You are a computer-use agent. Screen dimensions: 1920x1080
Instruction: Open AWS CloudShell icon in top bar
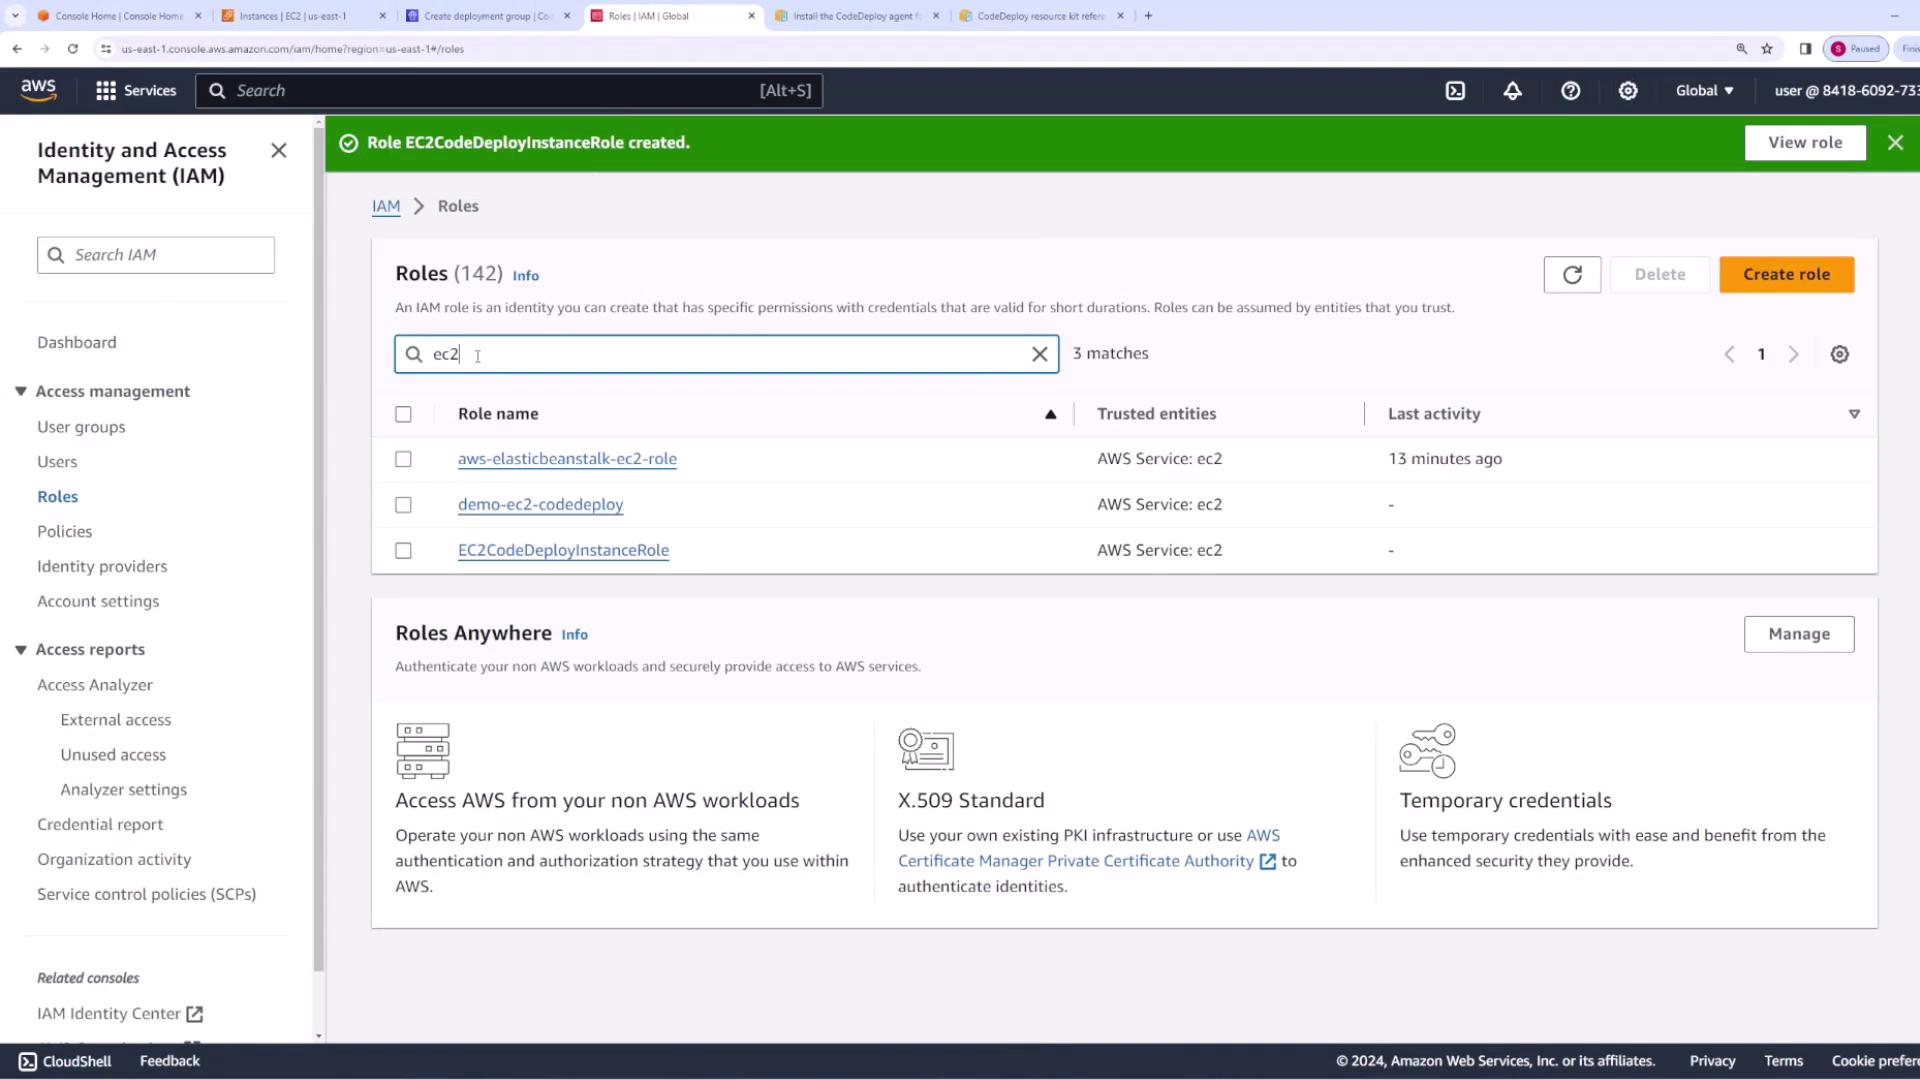coord(1455,91)
